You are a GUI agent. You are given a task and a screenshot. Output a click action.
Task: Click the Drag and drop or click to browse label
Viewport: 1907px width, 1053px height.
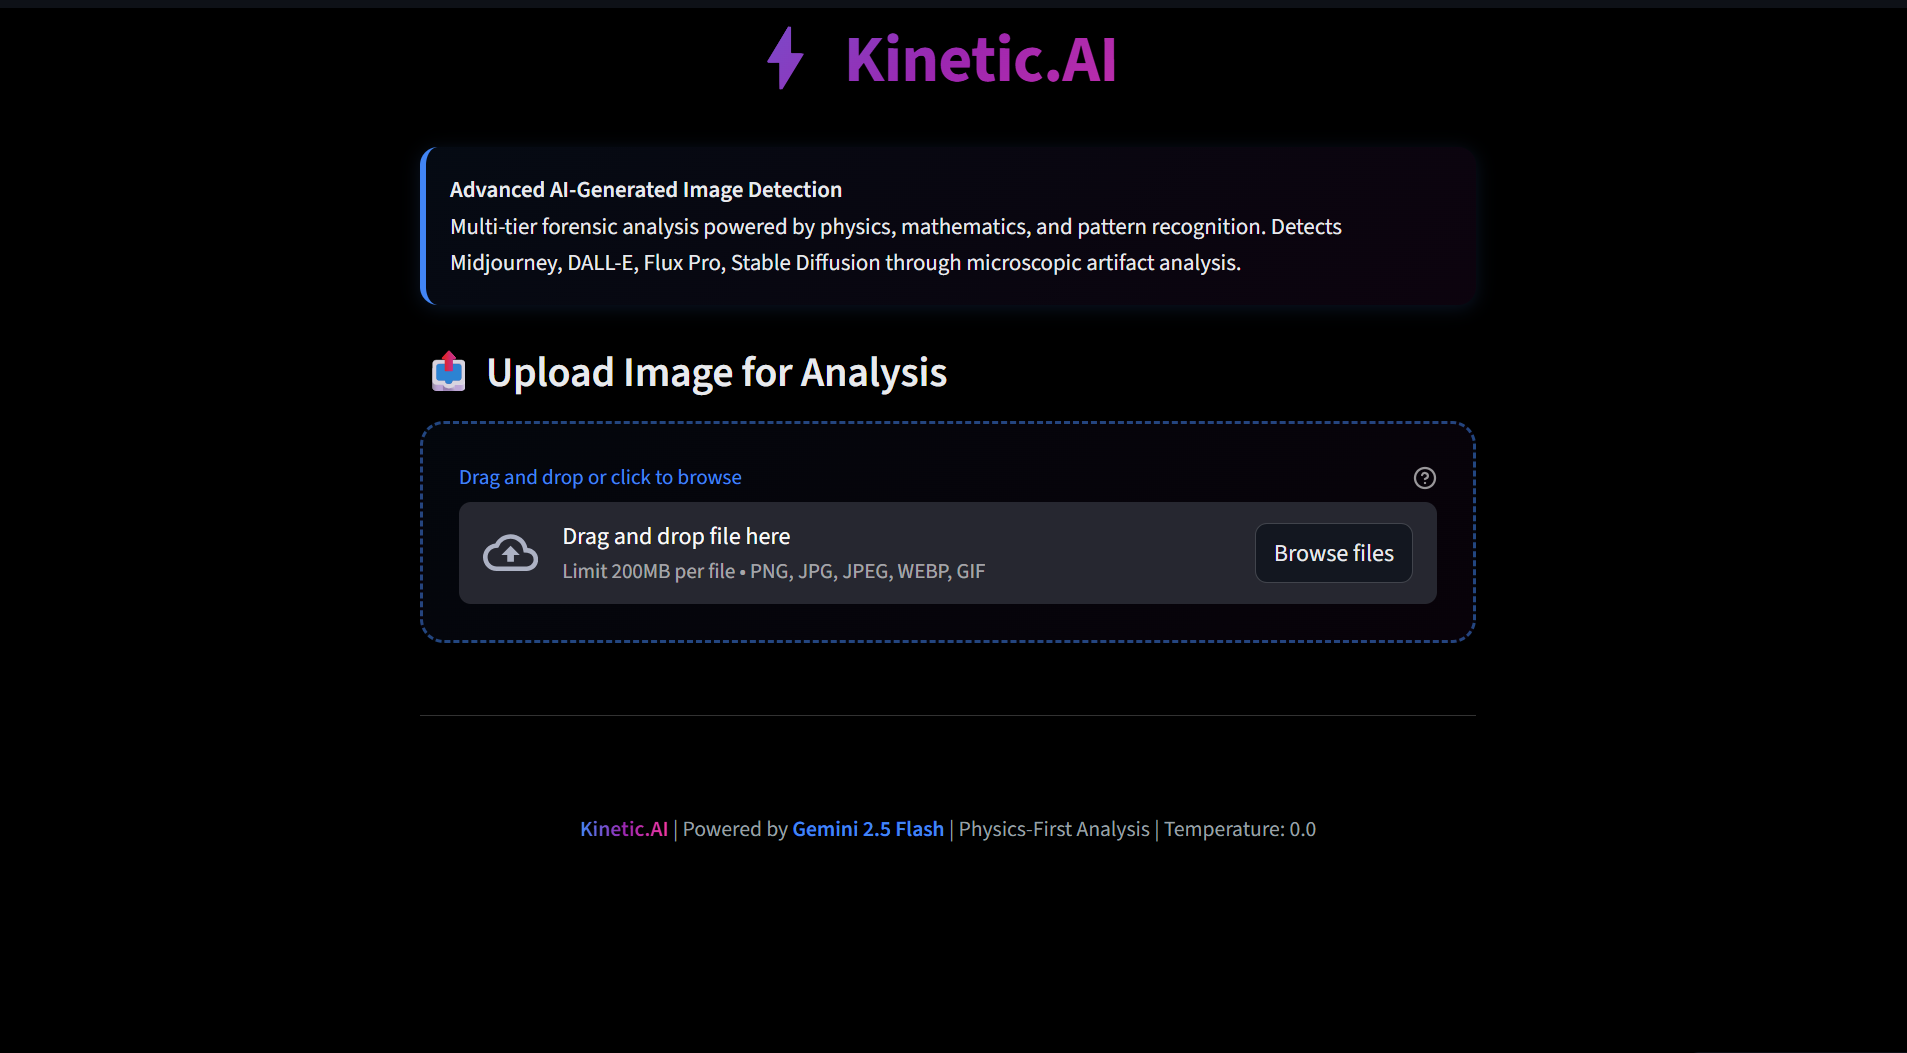click(x=600, y=477)
